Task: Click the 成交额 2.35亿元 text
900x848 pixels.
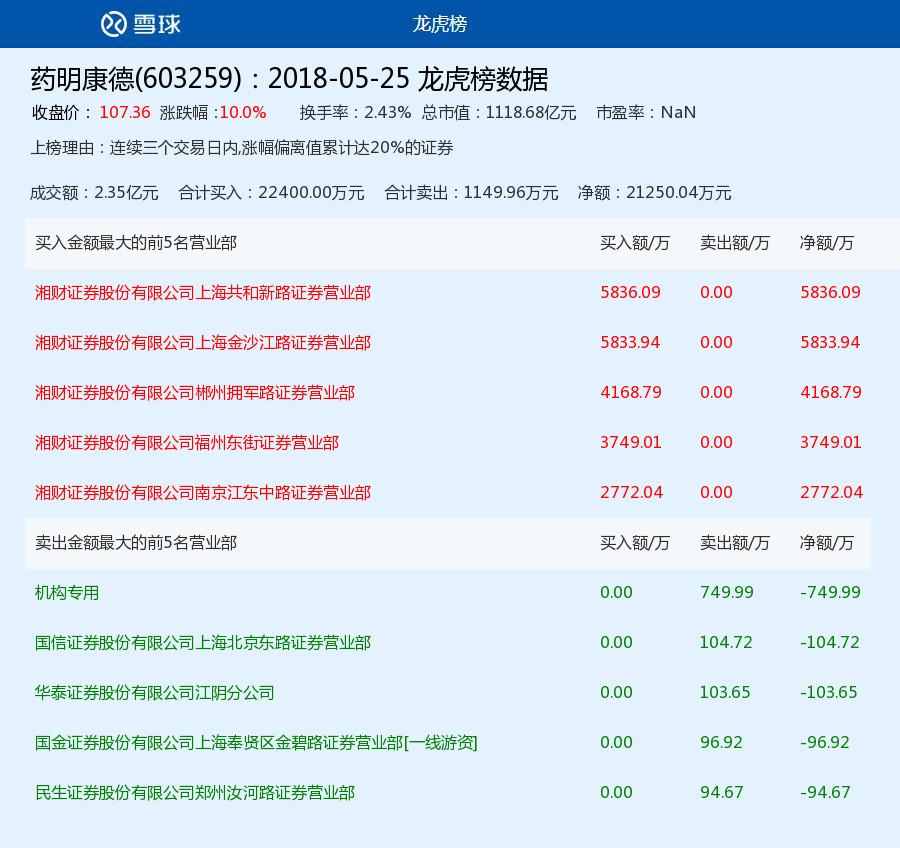Action: coord(94,192)
